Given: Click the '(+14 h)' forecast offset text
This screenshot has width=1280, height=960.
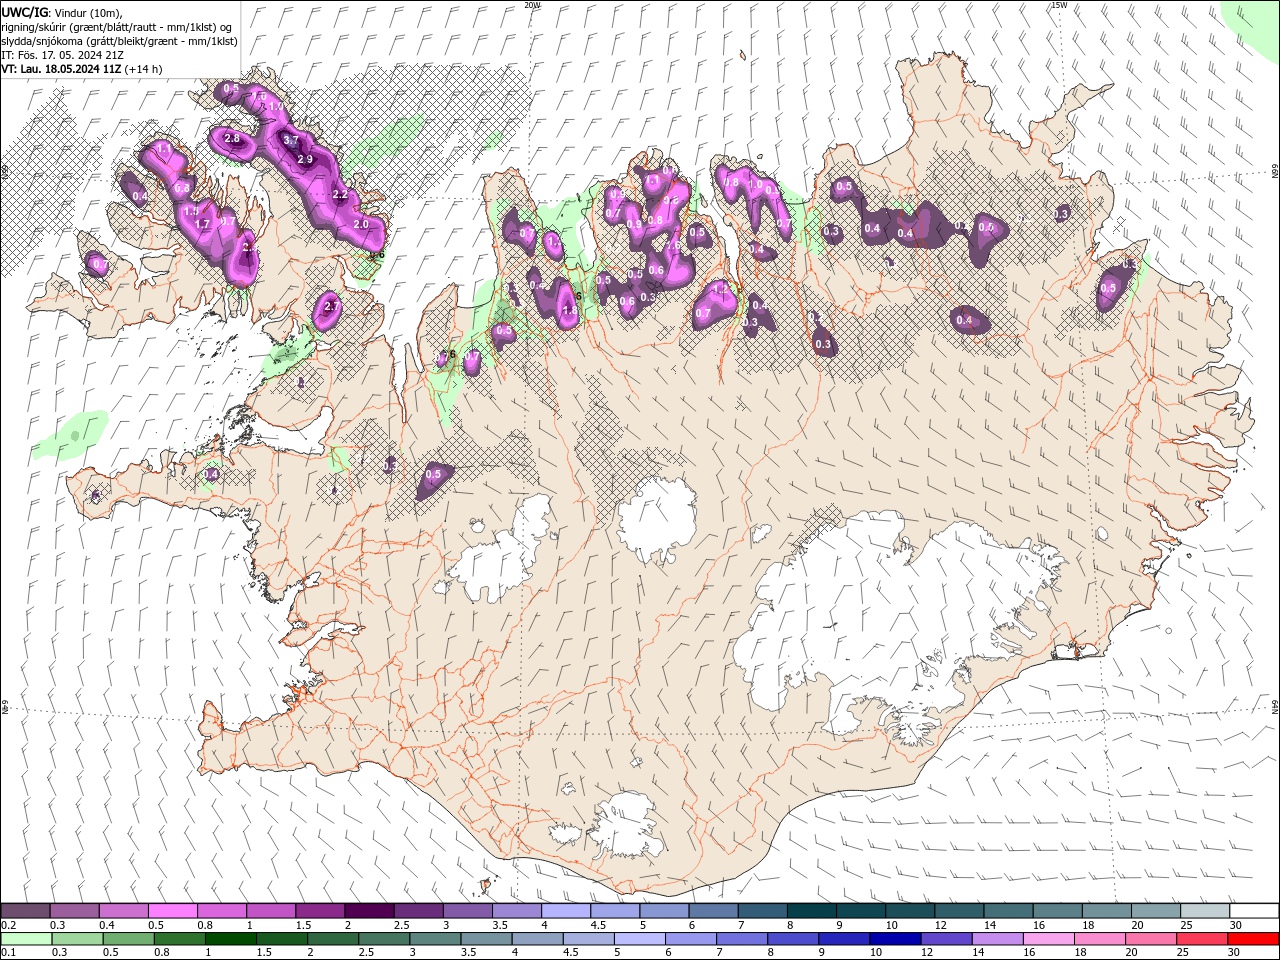Looking at the screenshot, I should (x=143, y=69).
